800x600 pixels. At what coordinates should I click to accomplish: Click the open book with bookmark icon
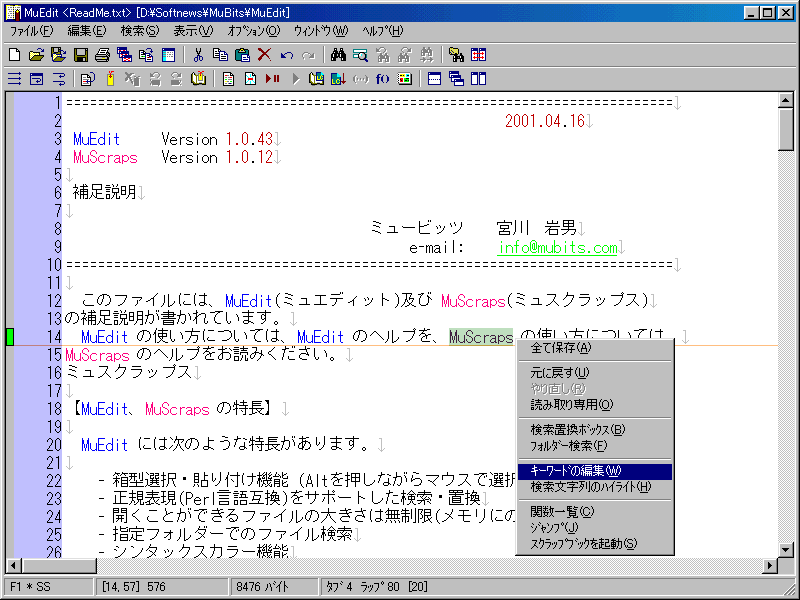[198, 79]
